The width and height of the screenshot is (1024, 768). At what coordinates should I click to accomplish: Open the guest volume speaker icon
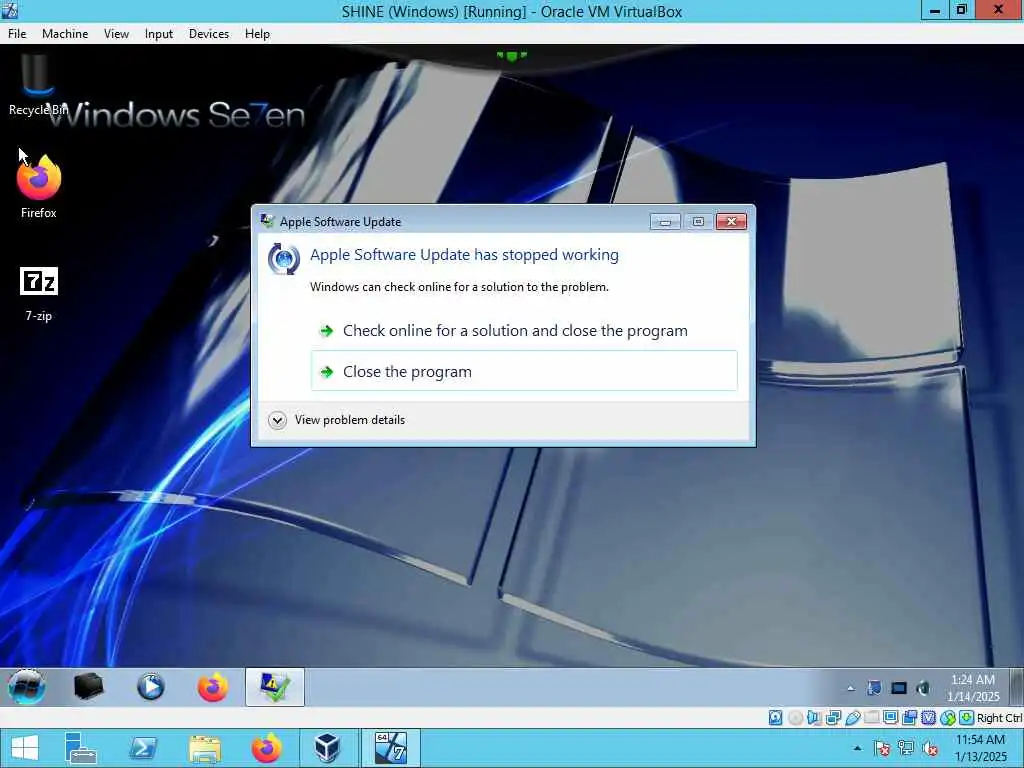pos(923,688)
